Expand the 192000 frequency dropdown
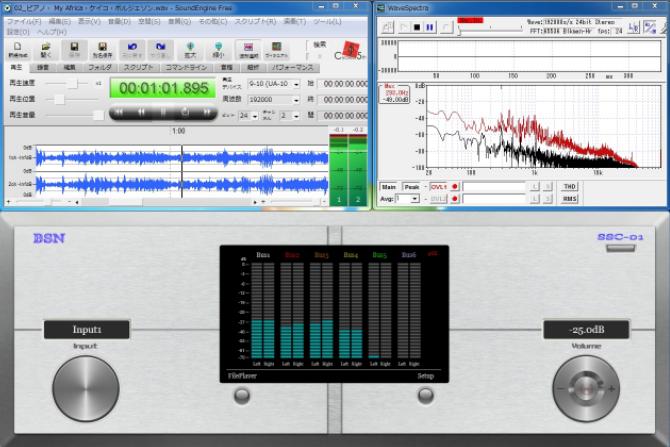The width and height of the screenshot is (670, 447). point(295,100)
